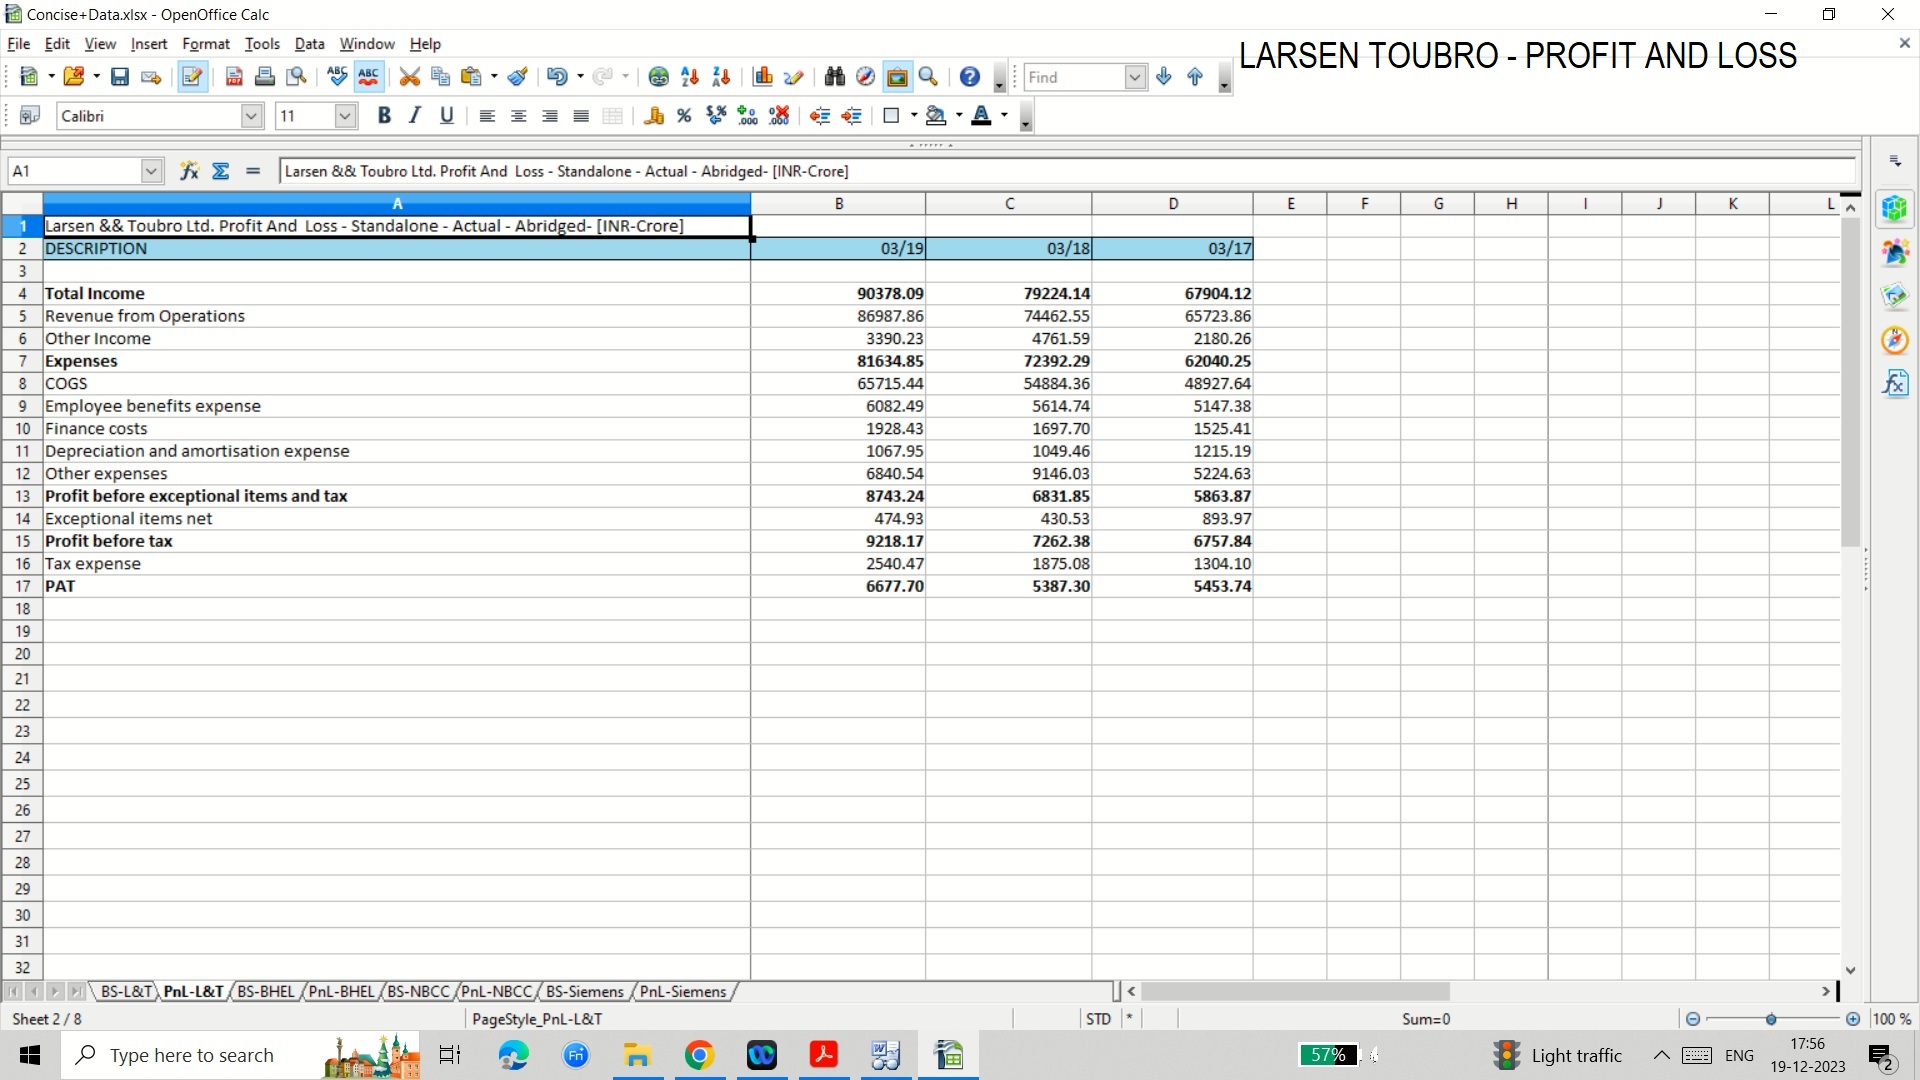The image size is (1920, 1080).
Task: Export directly as PDF icon
Action: [x=234, y=77]
